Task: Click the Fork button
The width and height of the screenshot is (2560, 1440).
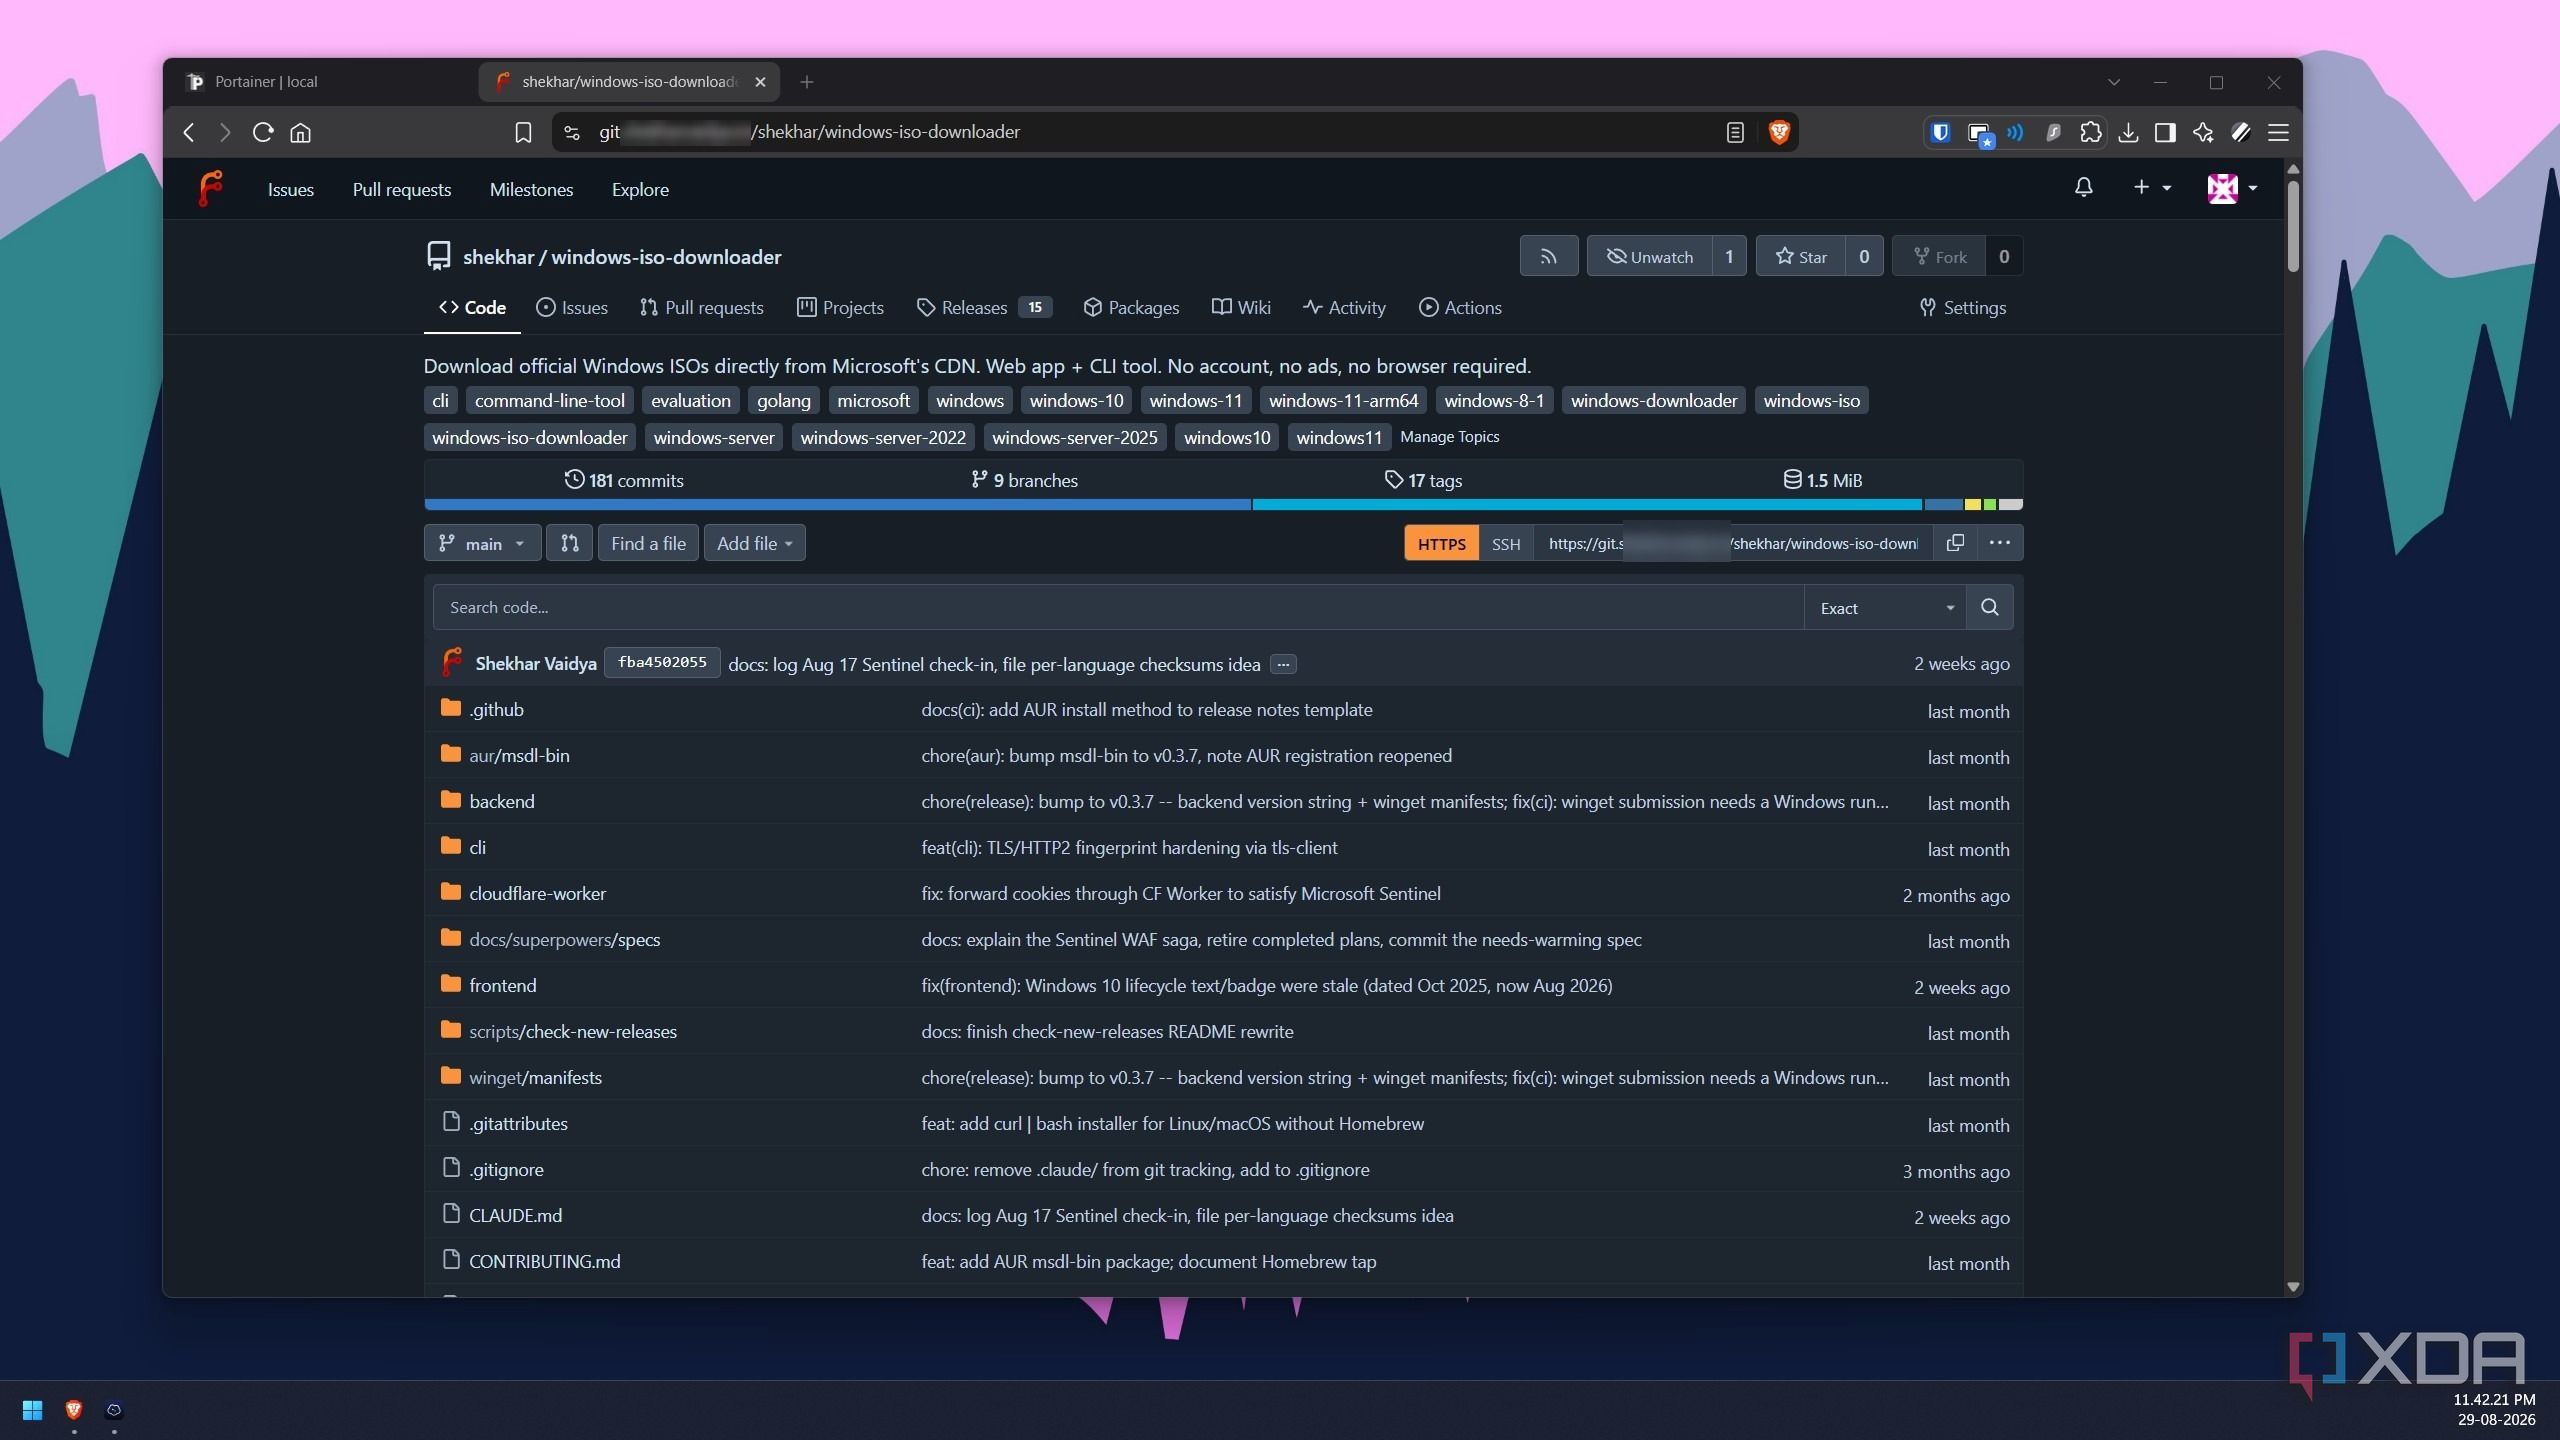Action: click(x=1939, y=257)
